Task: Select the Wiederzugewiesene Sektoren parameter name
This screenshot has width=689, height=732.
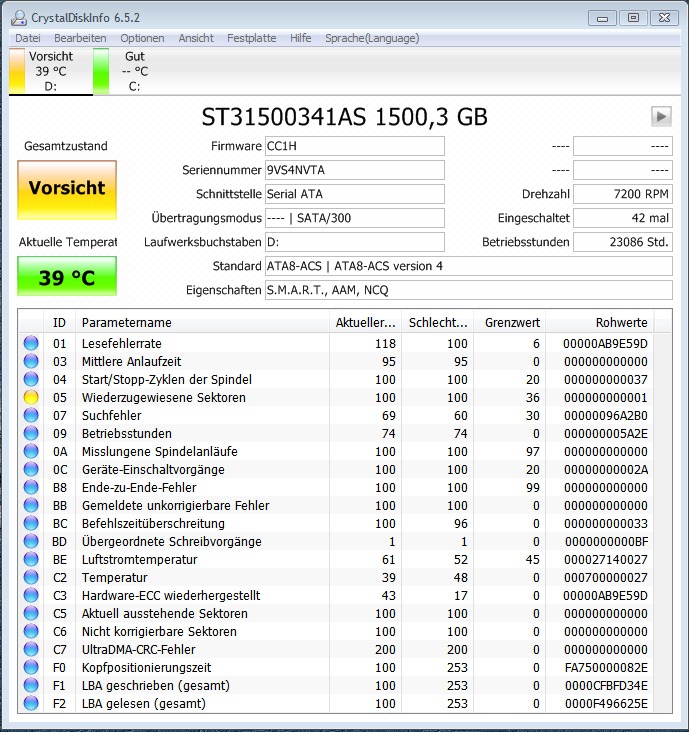Action: tap(164, 398)
